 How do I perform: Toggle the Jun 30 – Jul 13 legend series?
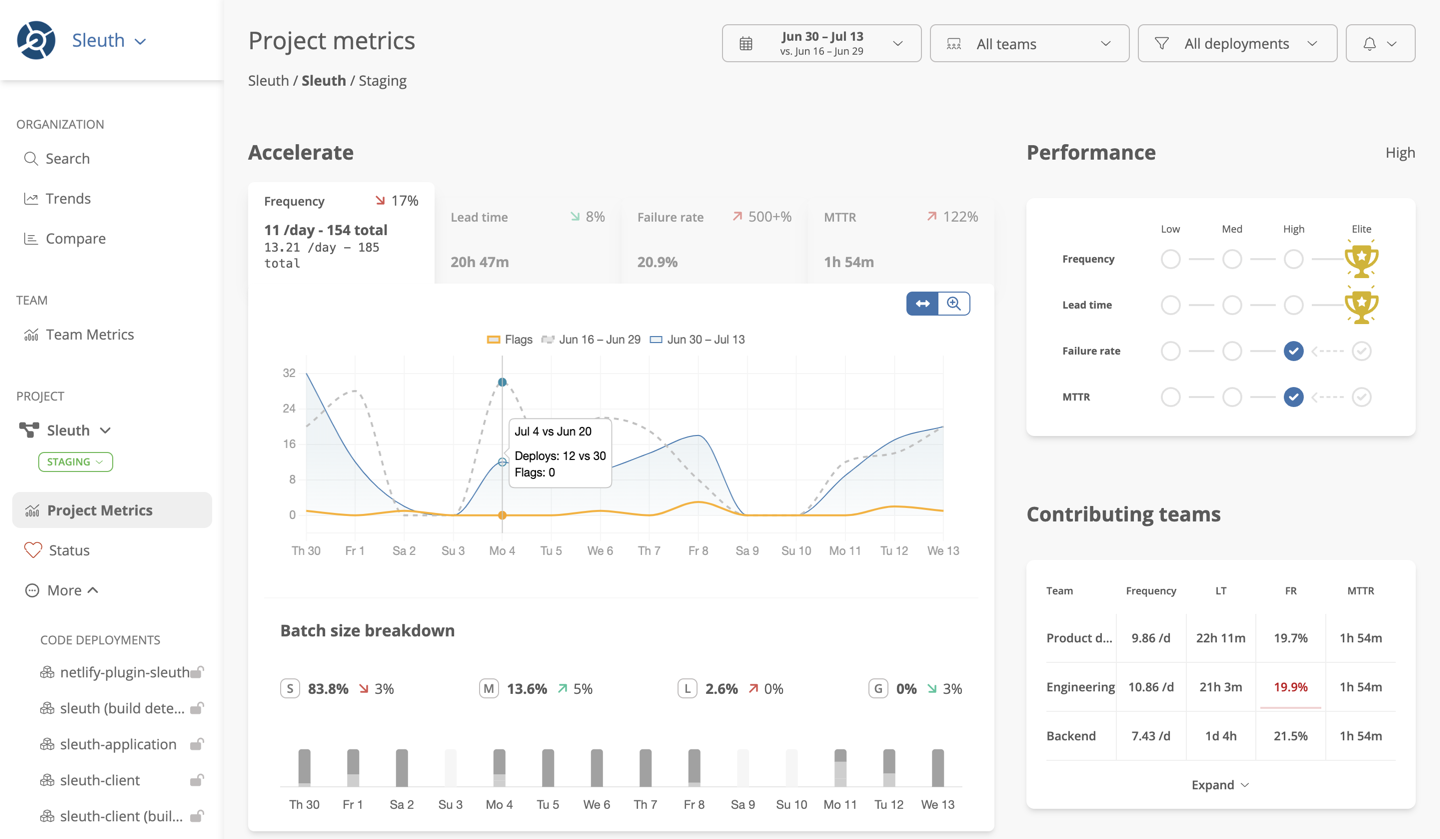click(697, 339)
